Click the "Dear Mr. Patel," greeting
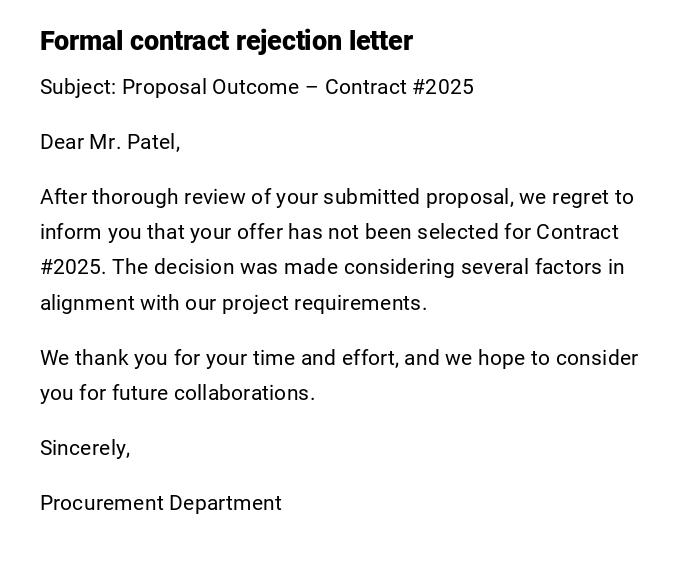Image resolution: width=700 pixels, height=566 pixels. coord(110,142)
